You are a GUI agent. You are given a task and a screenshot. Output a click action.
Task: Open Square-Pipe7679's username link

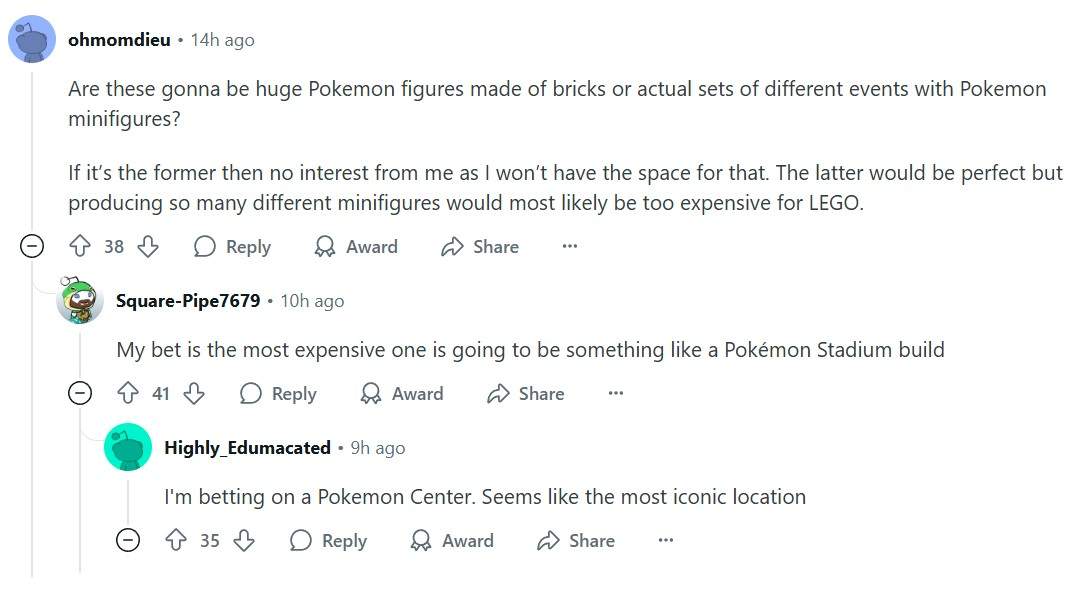(188, 301)
